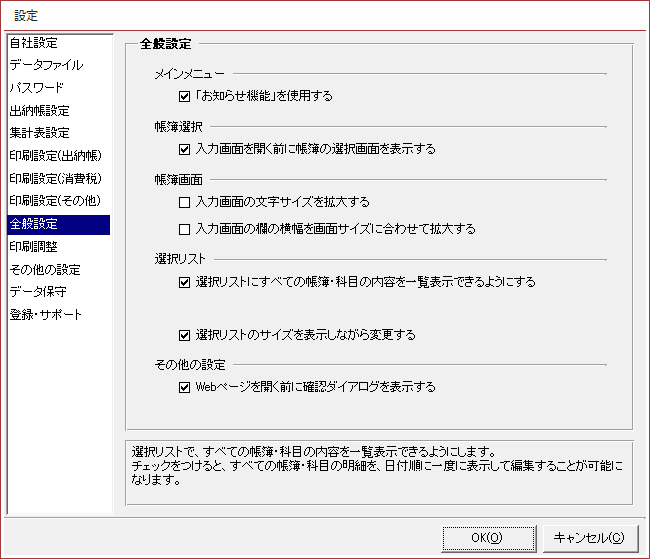Toggle 選択リストのサイズを表示しながら変更する
The width and height of the screenshot is (650, 559).
coord(184,335)
